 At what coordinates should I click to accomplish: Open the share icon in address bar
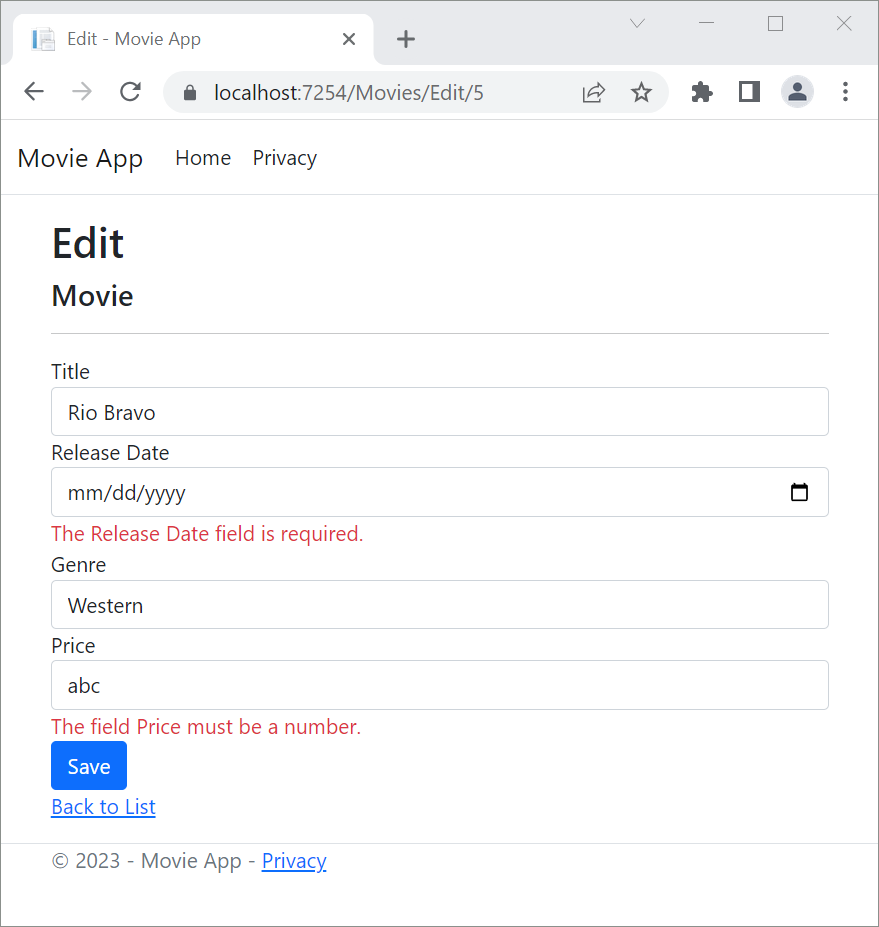pyautogui.click(x=593, y=91)
